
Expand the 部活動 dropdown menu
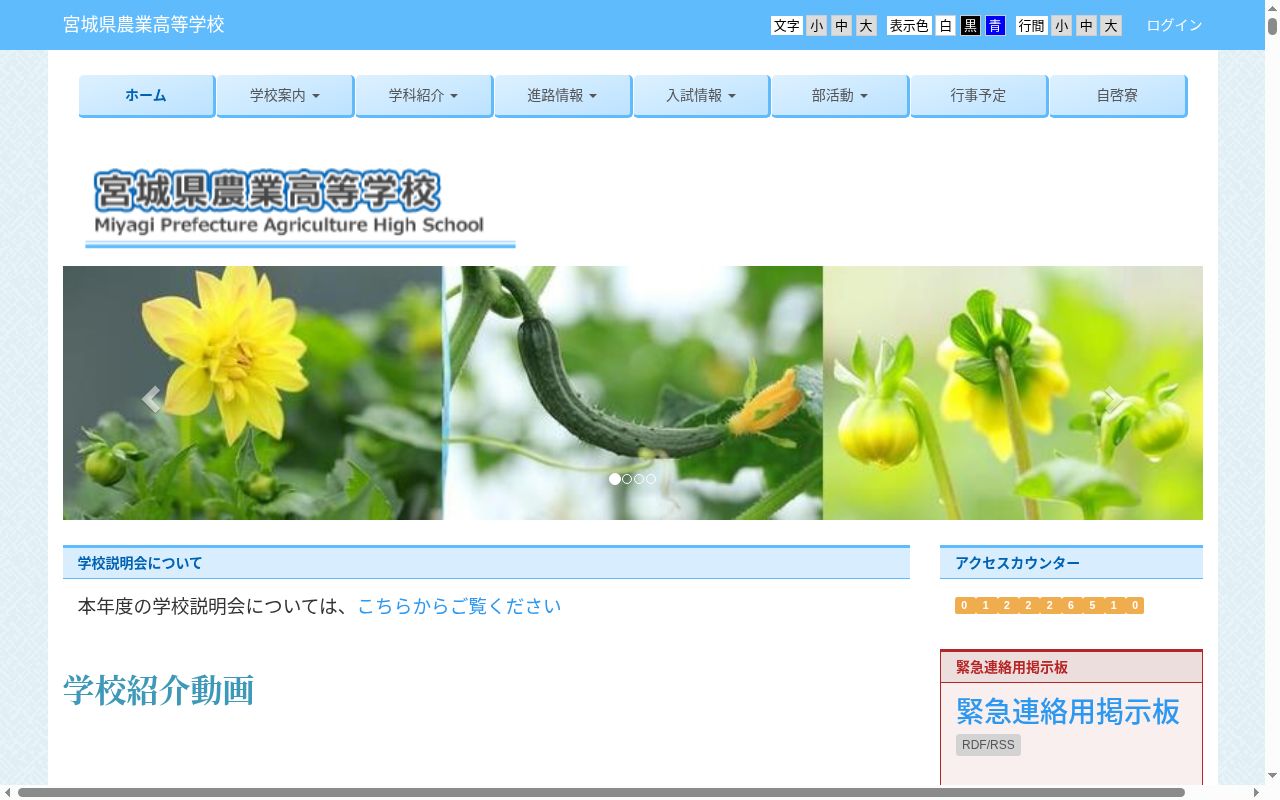[840, 96]
